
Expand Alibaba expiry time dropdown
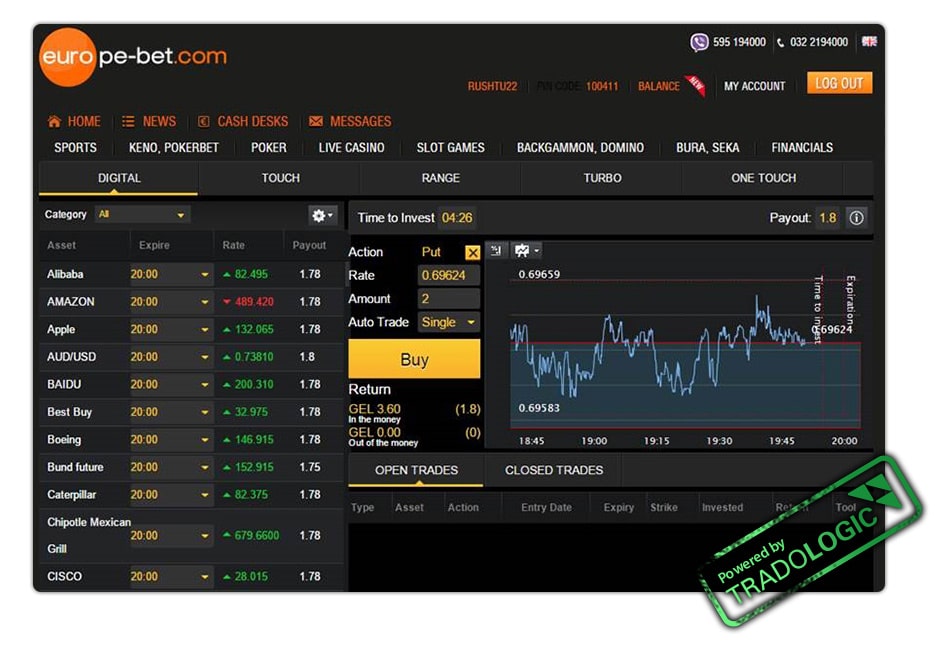[x=171, y=274]
